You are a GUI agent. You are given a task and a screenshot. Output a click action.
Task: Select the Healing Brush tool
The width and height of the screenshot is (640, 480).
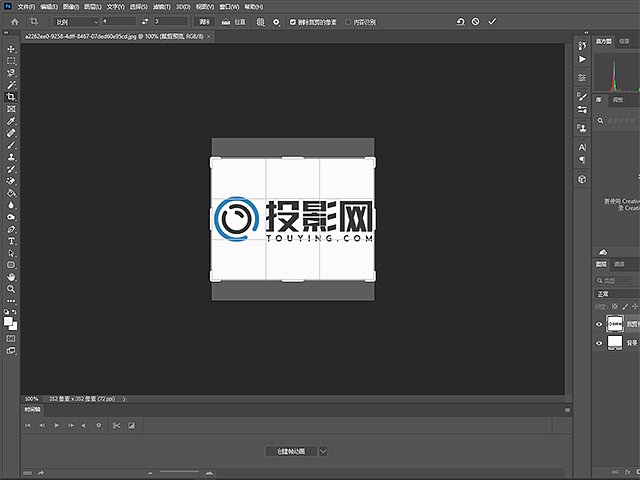pos(11,133)
